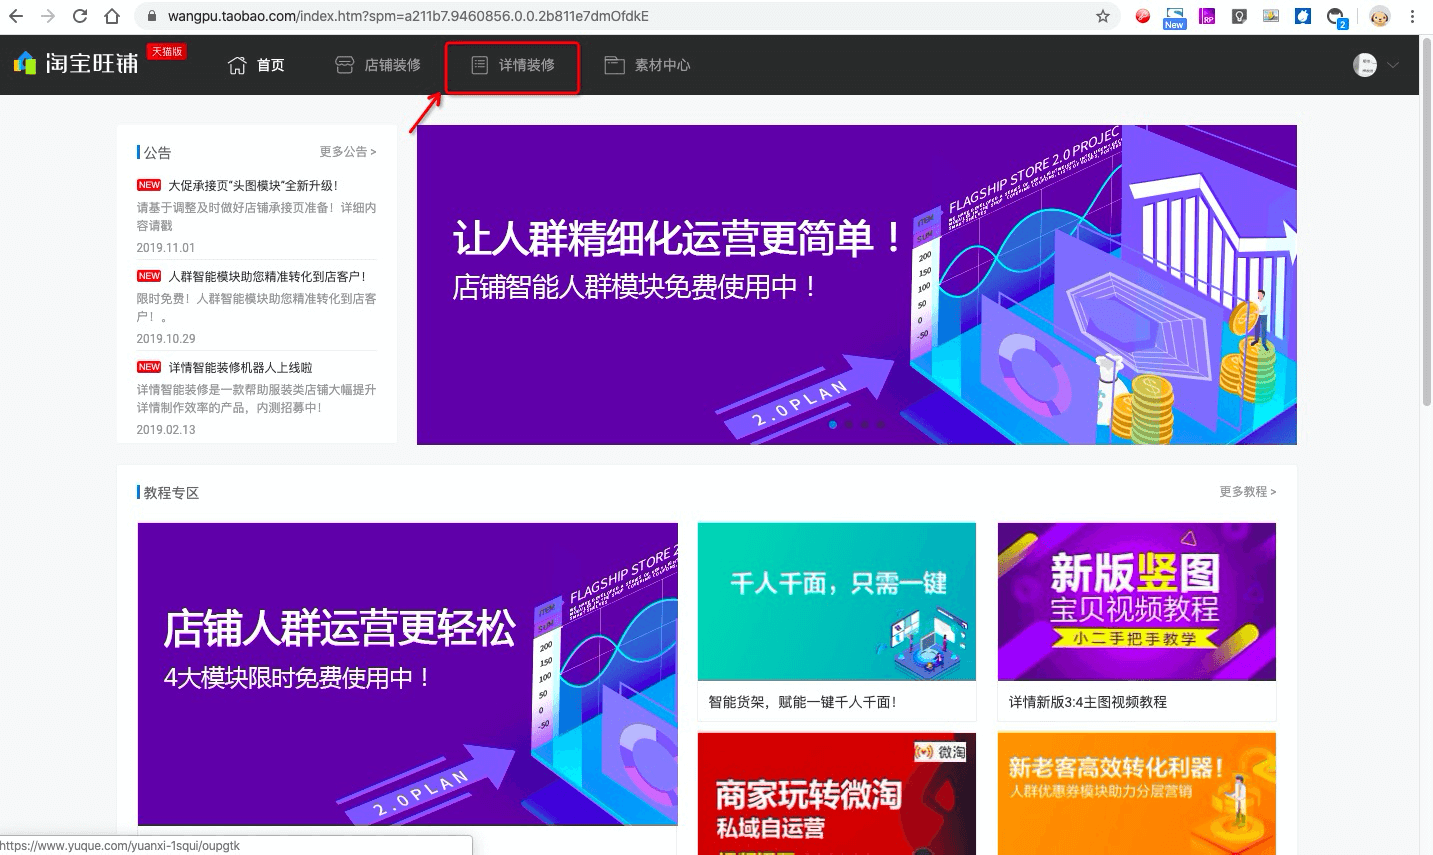The height and width of the screenshot is (855, 1433).
Task: Open announcement 大促承接页"头图模块"全新升级
Action: 253,186
